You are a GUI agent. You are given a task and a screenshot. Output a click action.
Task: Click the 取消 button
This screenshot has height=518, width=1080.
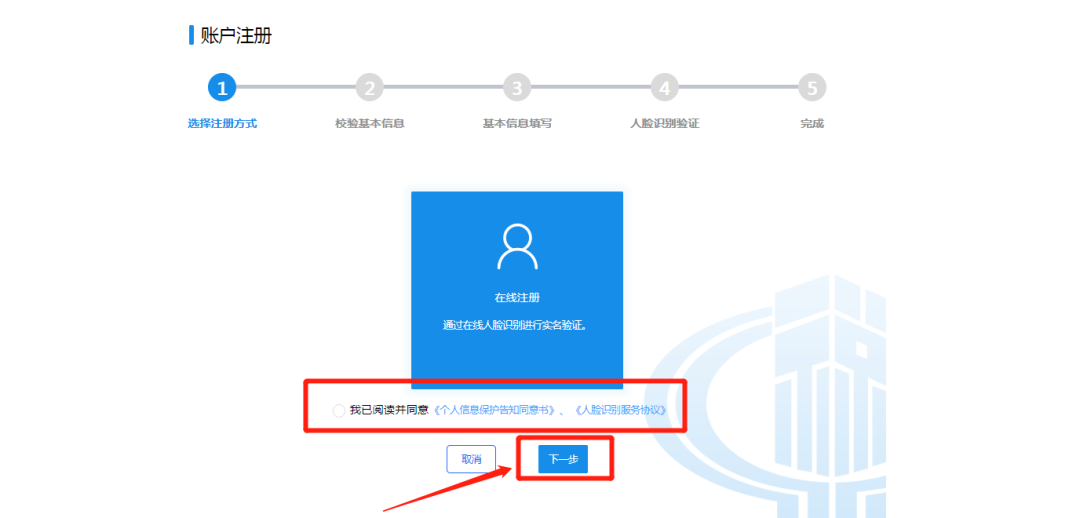pyautogui.click(x=471, y=459)
